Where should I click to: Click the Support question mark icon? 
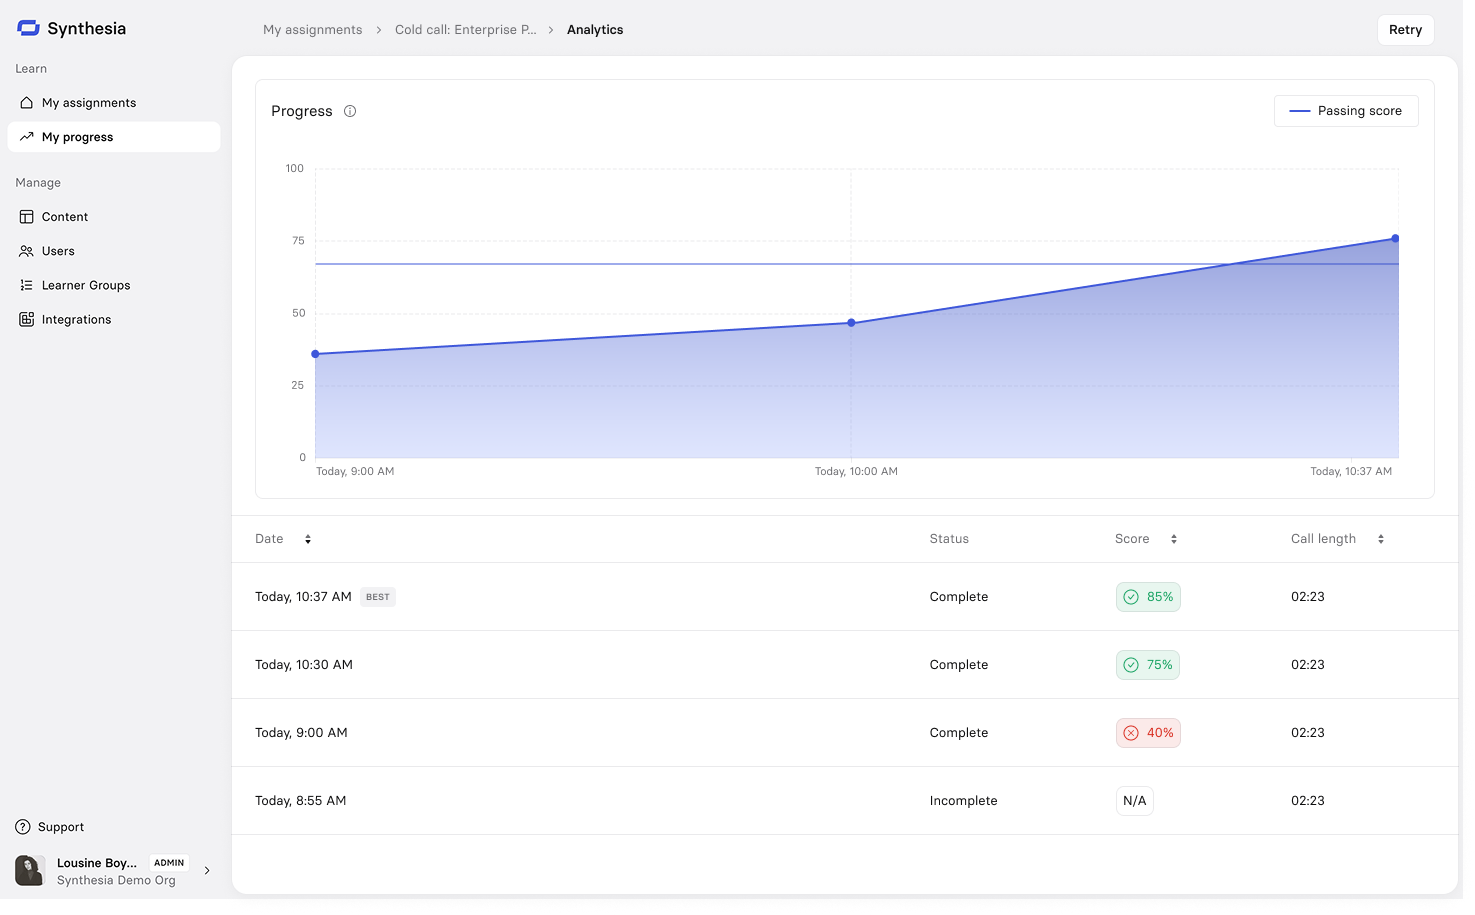(23, 827)
